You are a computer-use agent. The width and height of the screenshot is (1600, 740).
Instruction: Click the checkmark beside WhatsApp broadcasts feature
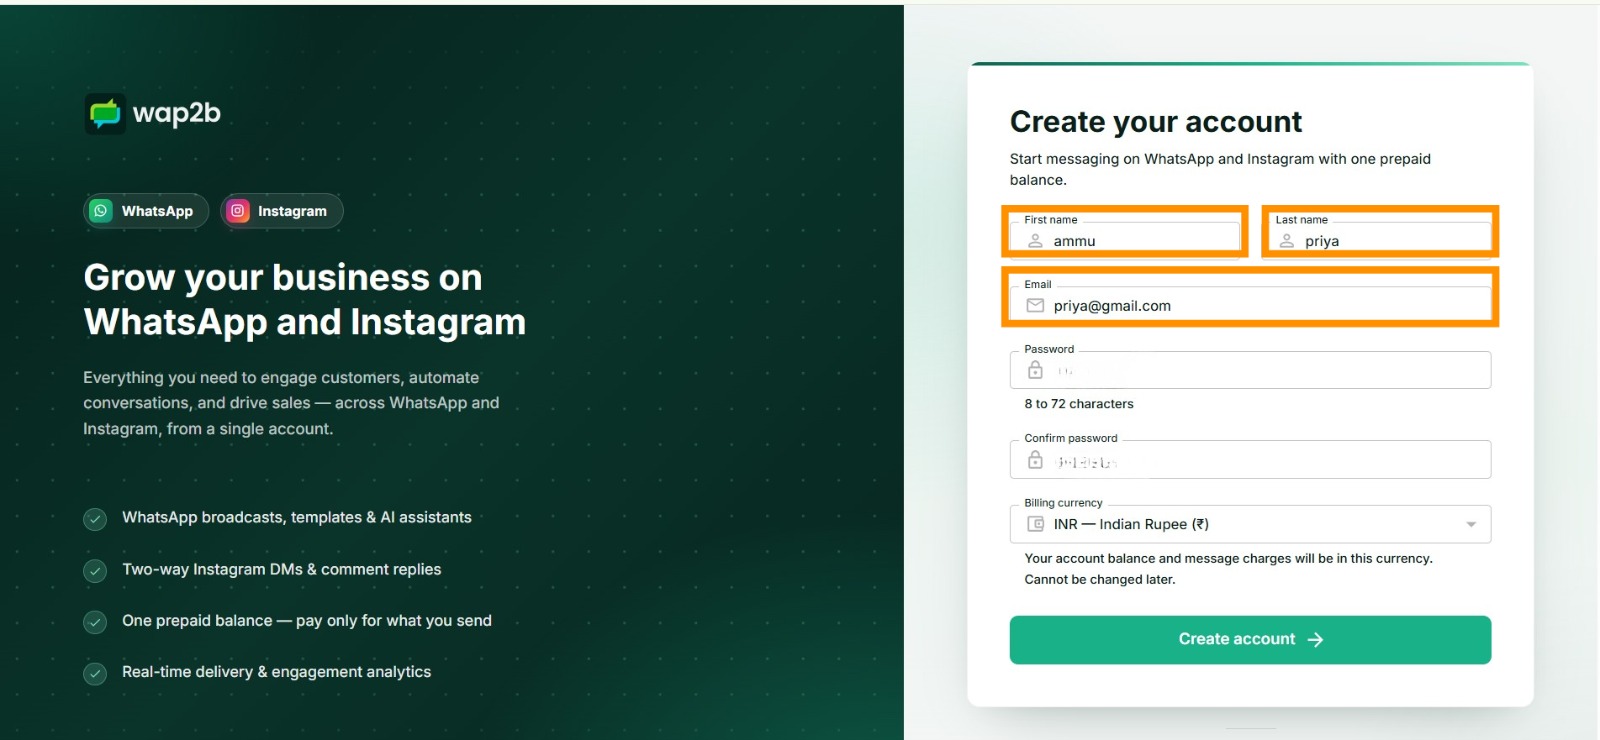pyautogui.click(x=95, y=519)
